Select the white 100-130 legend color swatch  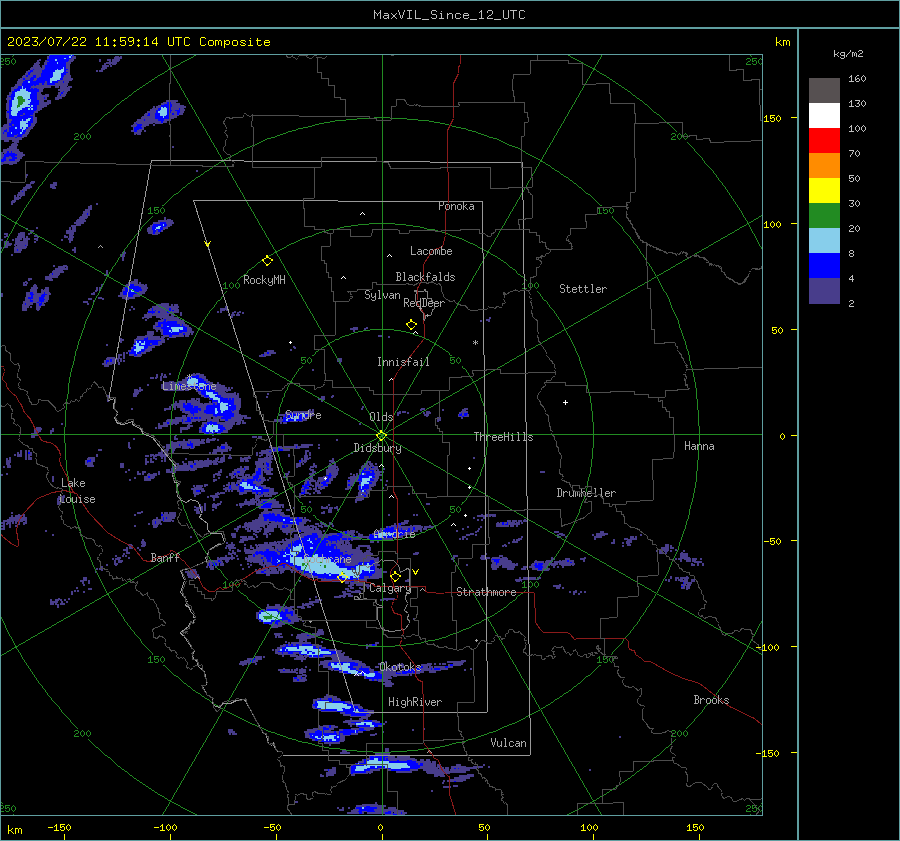824,115
